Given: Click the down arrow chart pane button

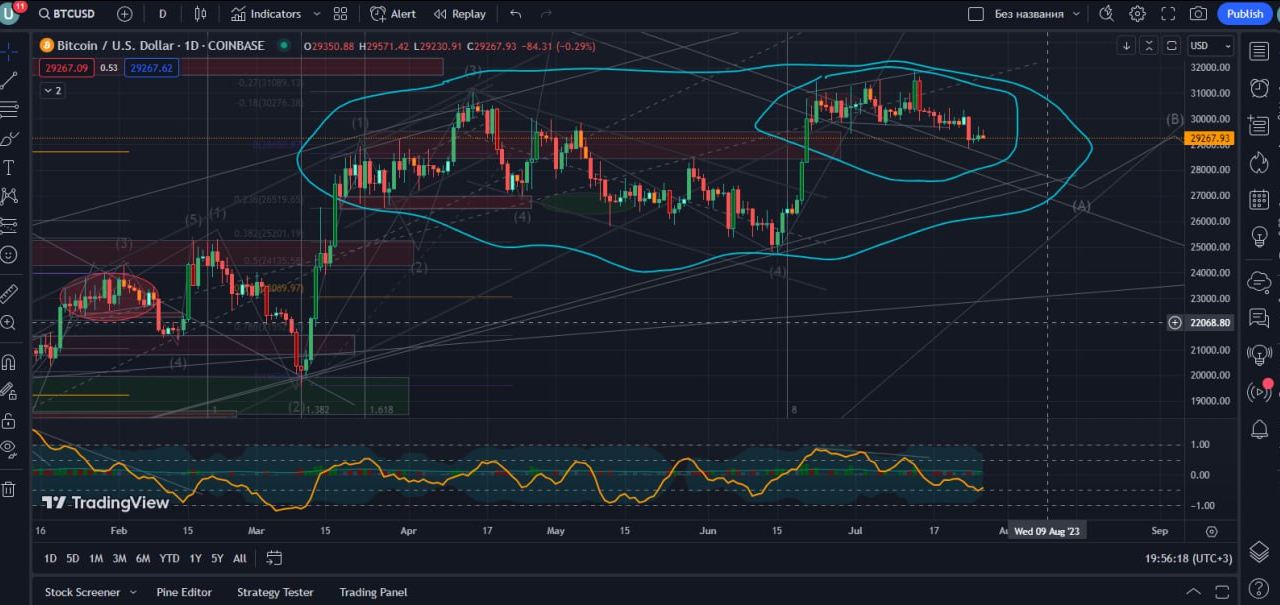Looking at the screenshot, I should coord(1127,46).
